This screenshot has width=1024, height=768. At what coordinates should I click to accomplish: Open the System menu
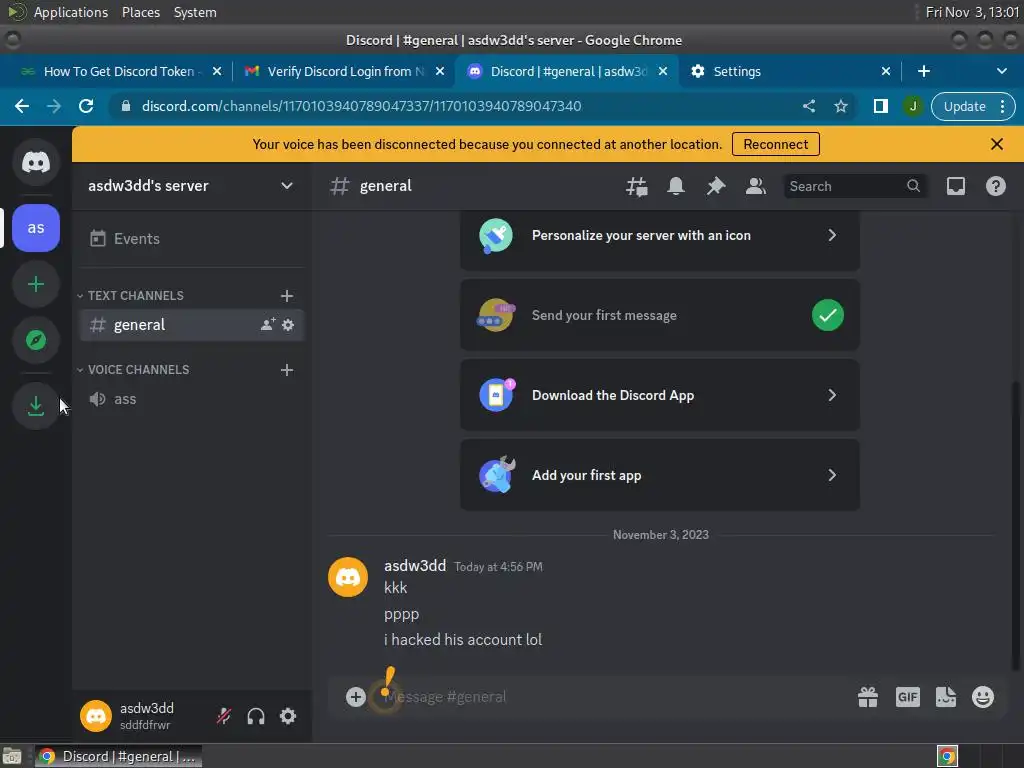[x=195, y=12]
